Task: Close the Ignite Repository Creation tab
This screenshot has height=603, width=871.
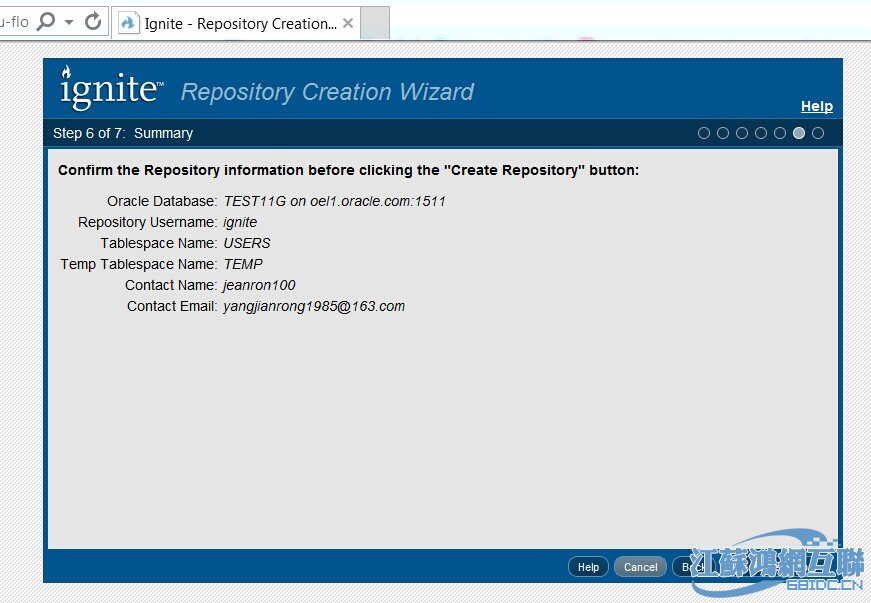Action: [x=348, y=23]
